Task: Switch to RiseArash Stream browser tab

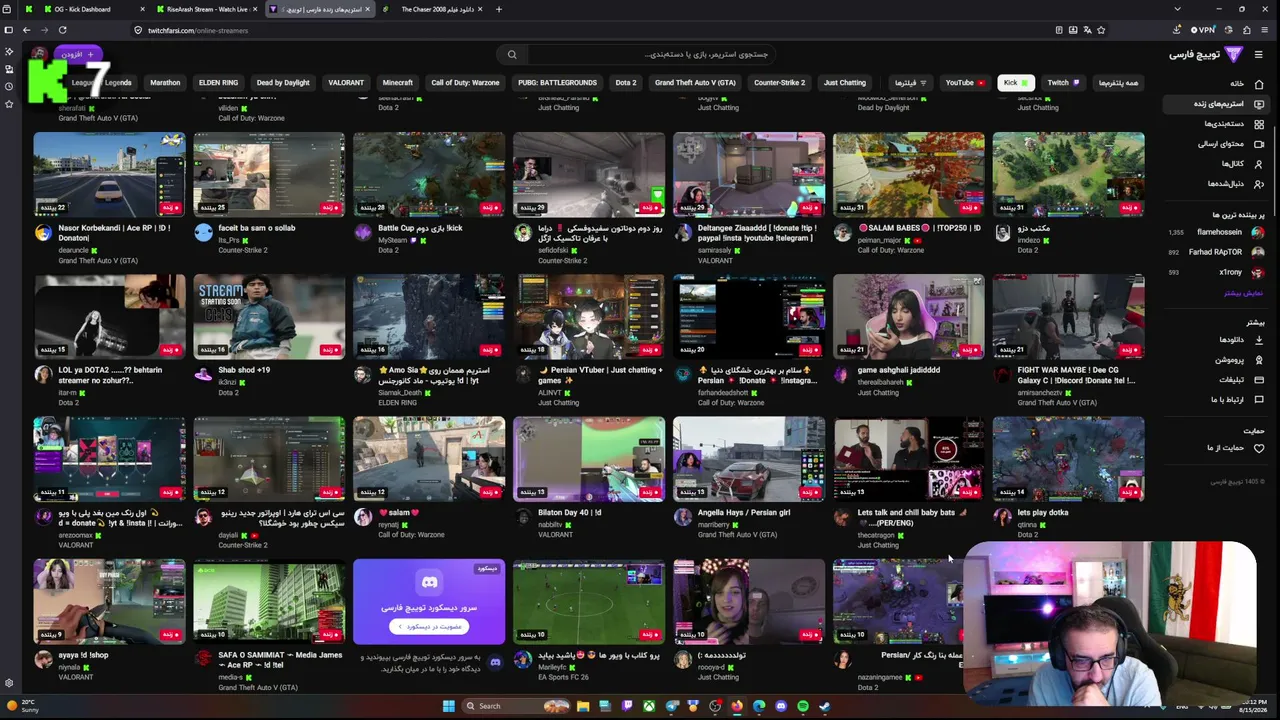Action: (x=207, y=9)
